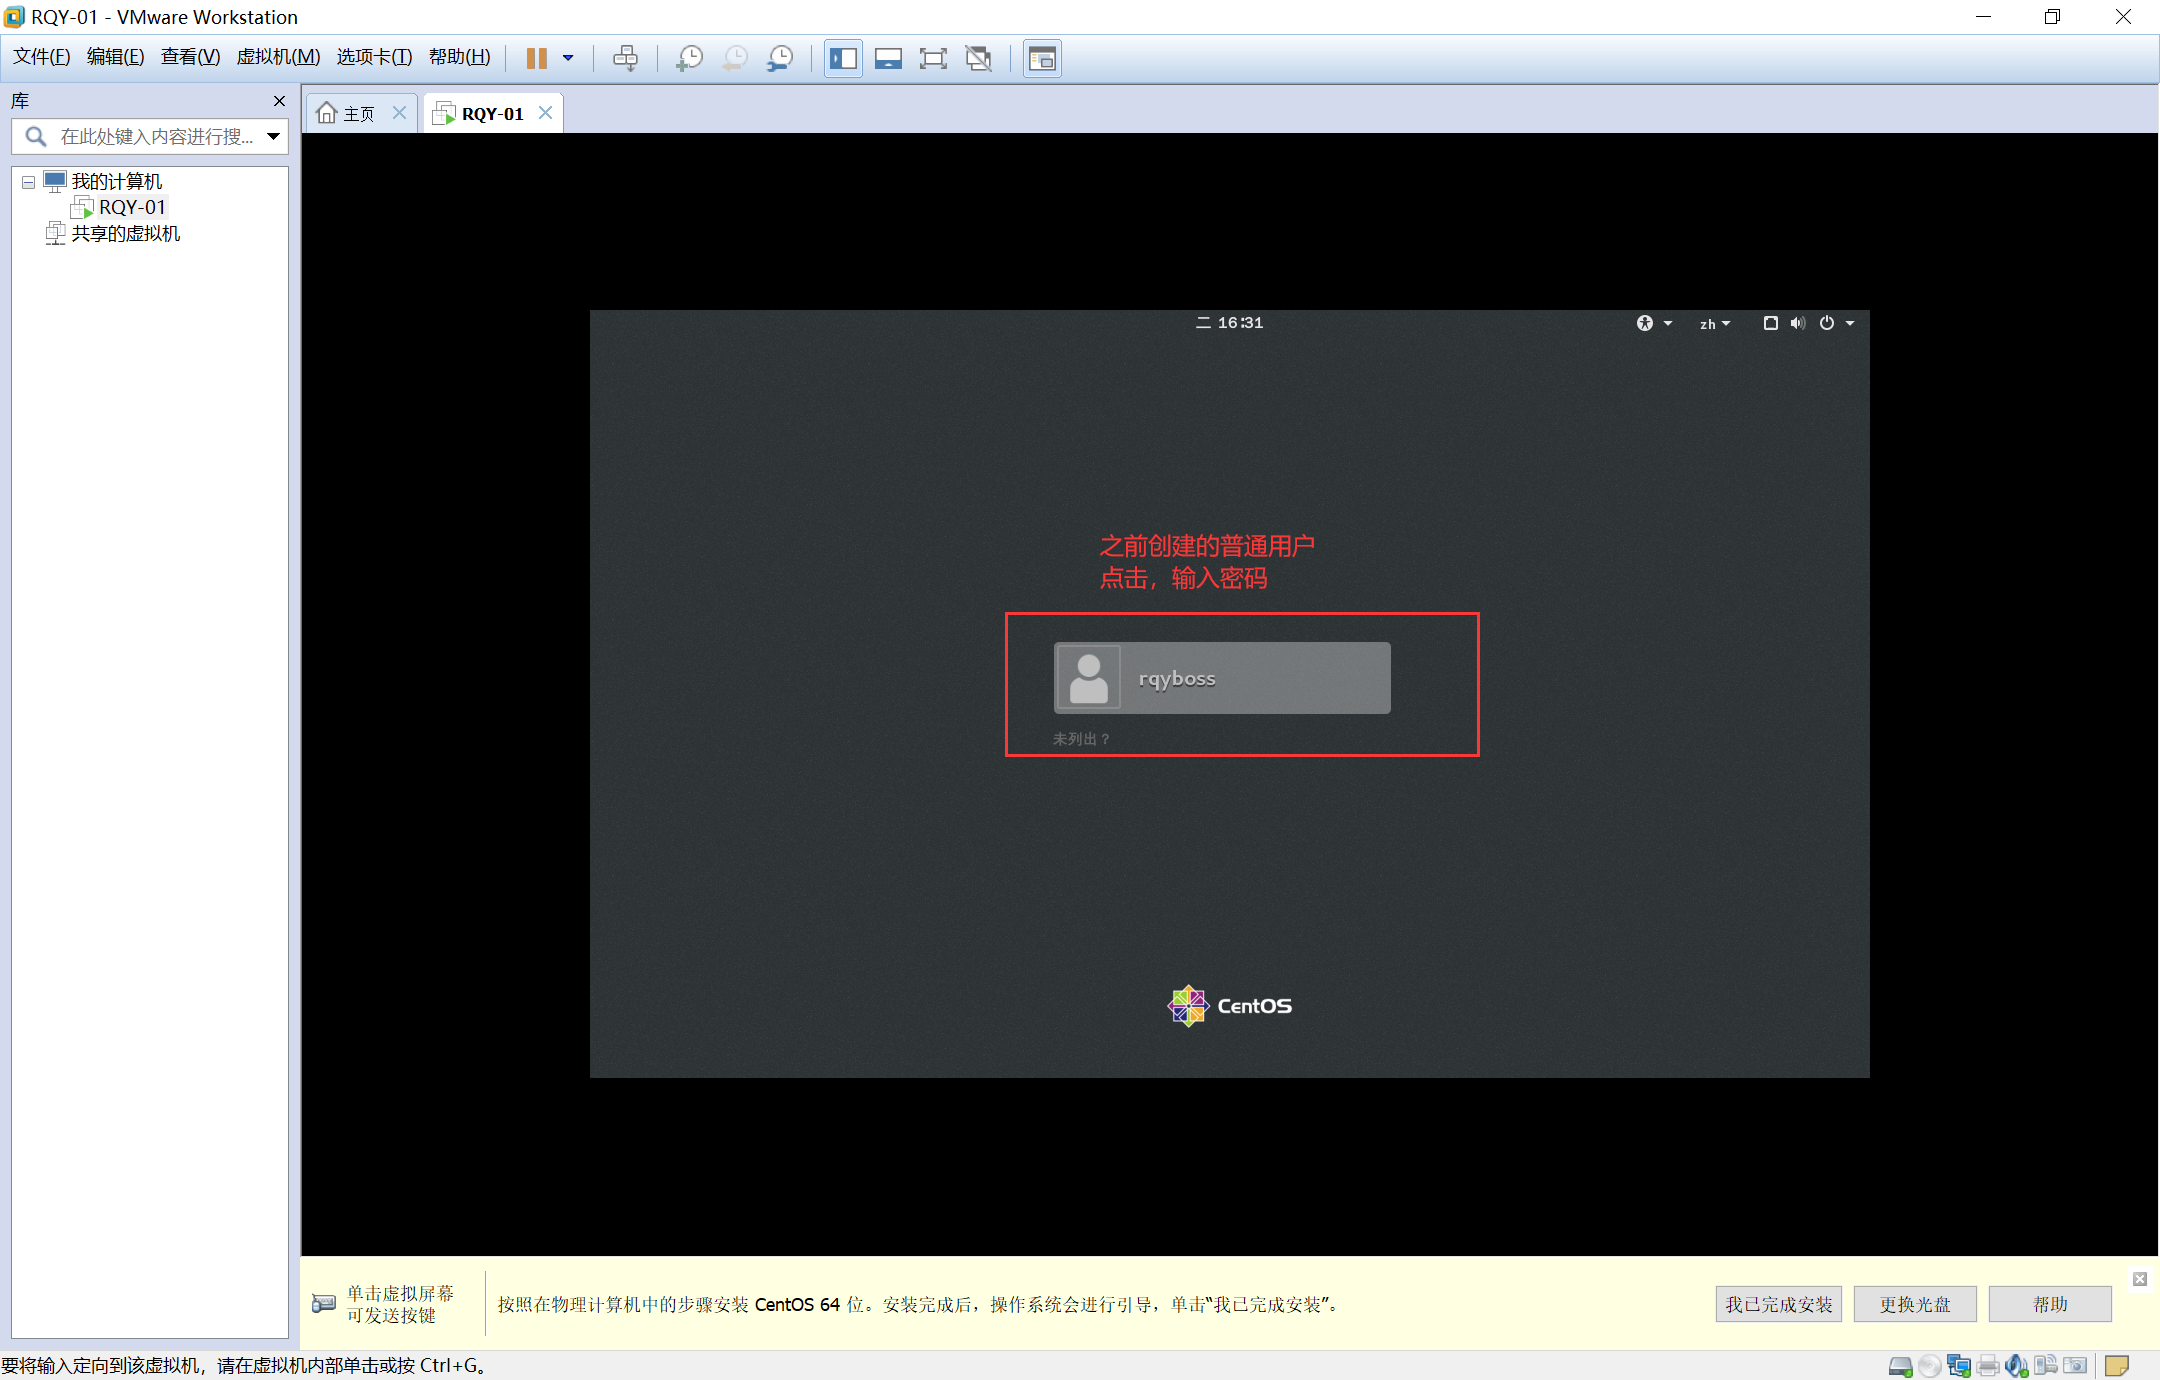Take a snapshot of this virtual machine
Image resolution: width=2160 pixels, height=1380 pixels.
(689, 58)
